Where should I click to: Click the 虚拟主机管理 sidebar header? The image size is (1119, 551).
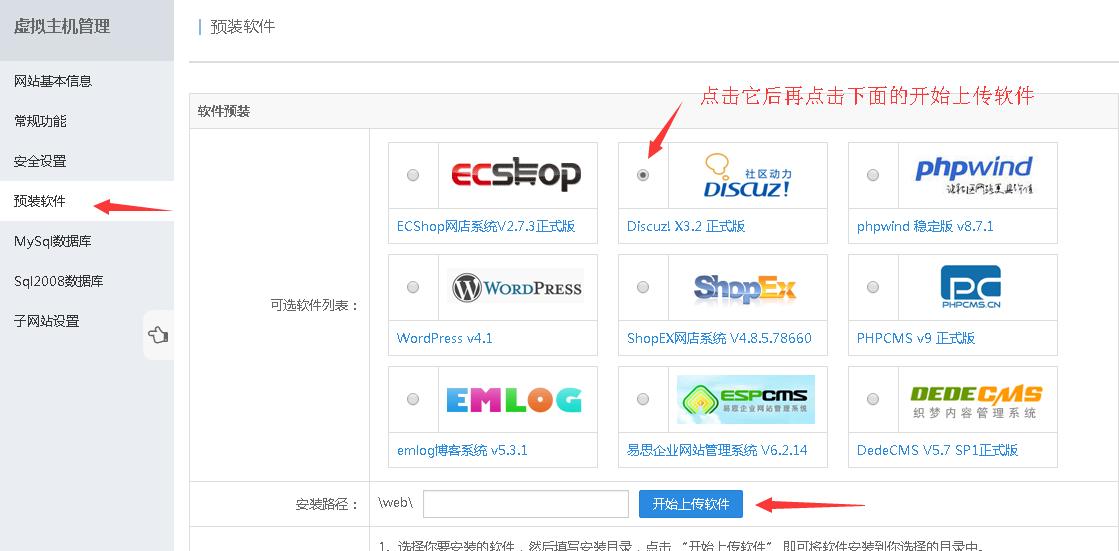62,27
